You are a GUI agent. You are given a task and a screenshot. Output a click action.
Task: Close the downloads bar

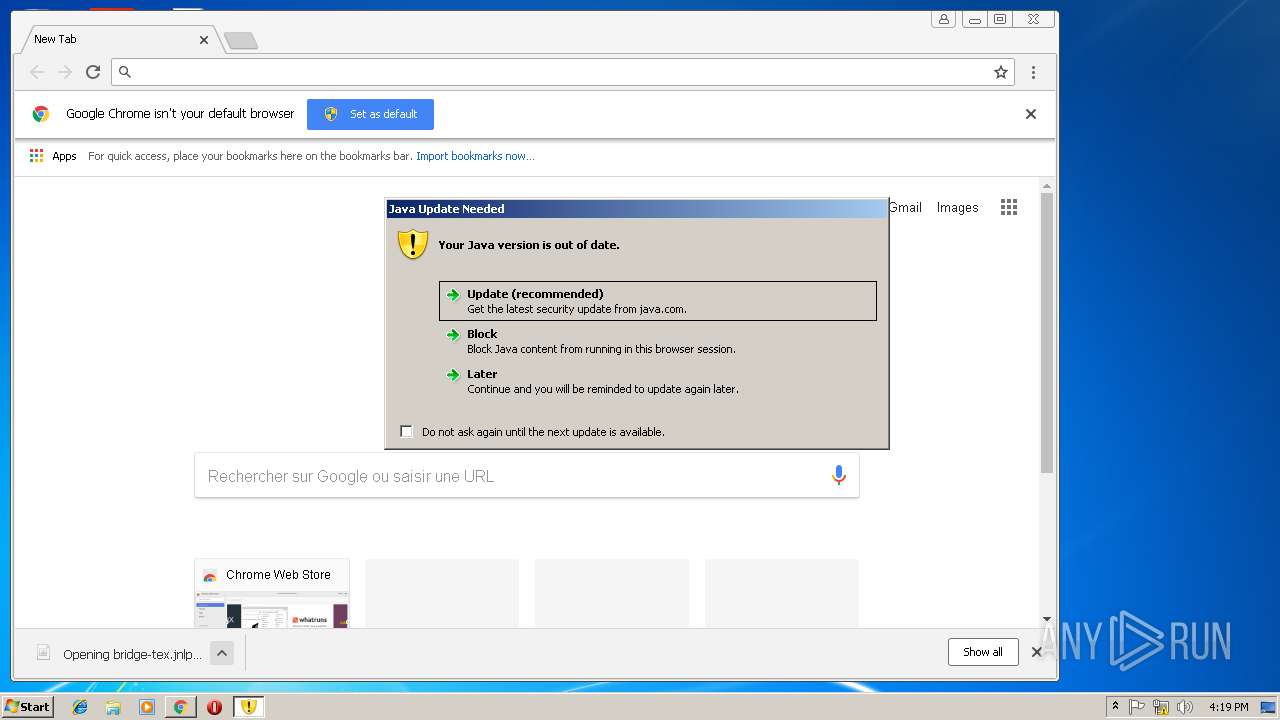pos(1036,652)
